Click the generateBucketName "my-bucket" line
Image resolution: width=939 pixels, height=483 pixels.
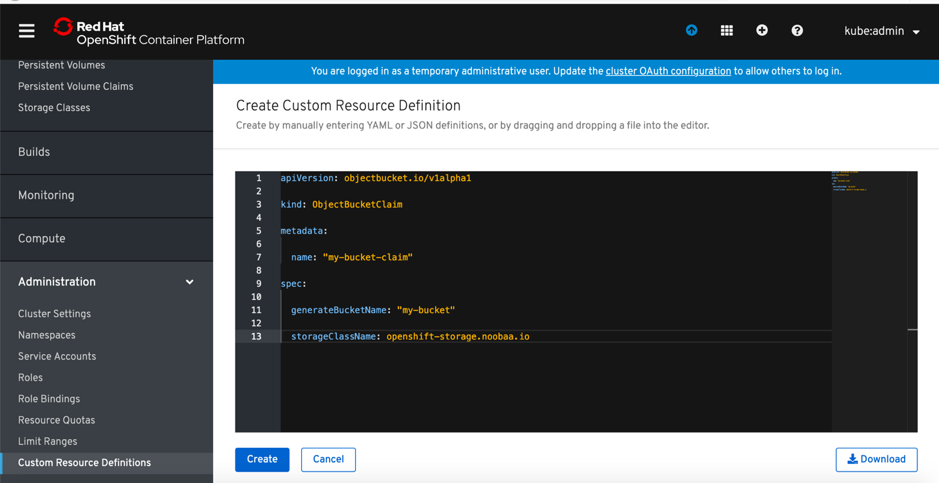click(373, 310)
